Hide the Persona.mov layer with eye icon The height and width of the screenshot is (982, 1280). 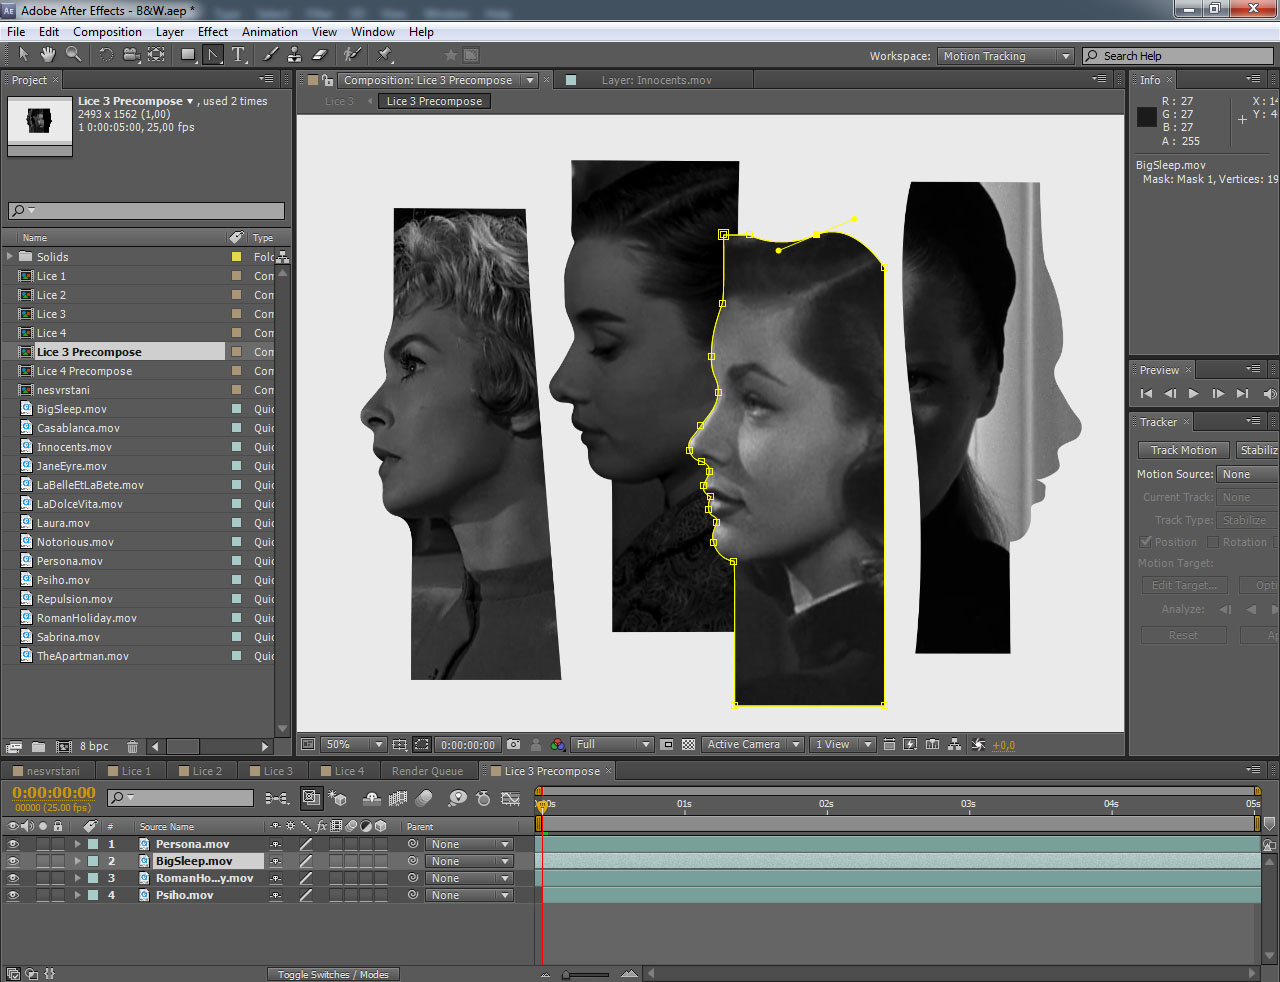13,845
